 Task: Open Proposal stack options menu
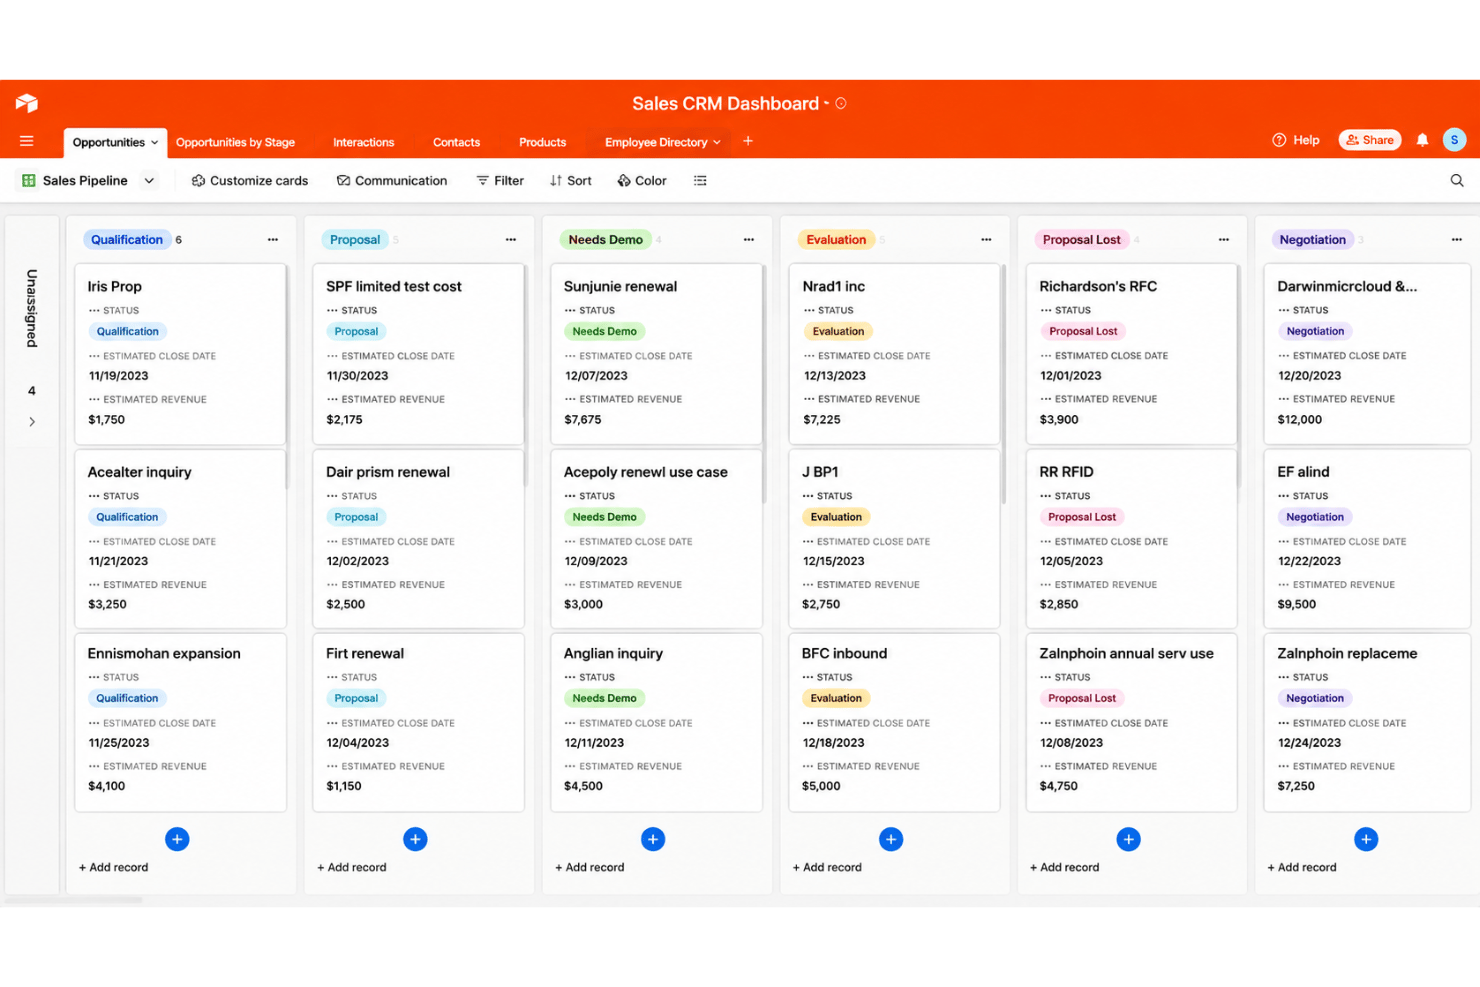(x=511, y=240)
